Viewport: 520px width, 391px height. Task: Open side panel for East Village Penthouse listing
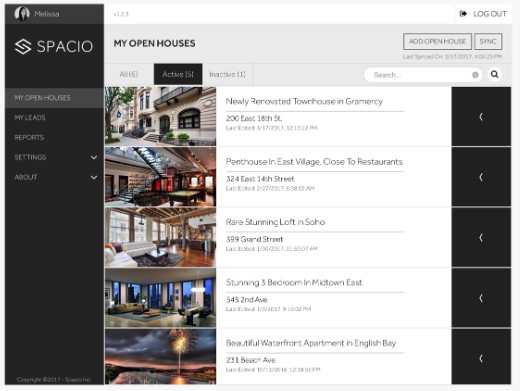point(481,177)
